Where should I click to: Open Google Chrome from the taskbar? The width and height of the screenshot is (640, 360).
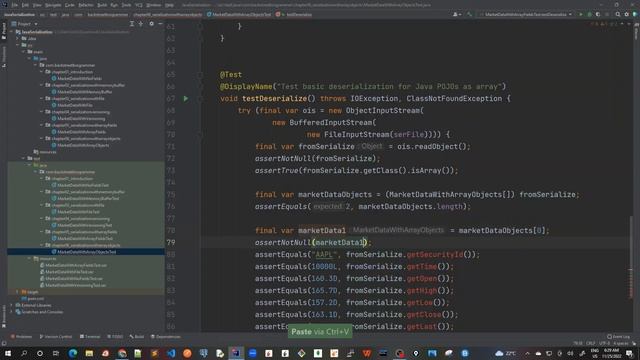(122, 353)
